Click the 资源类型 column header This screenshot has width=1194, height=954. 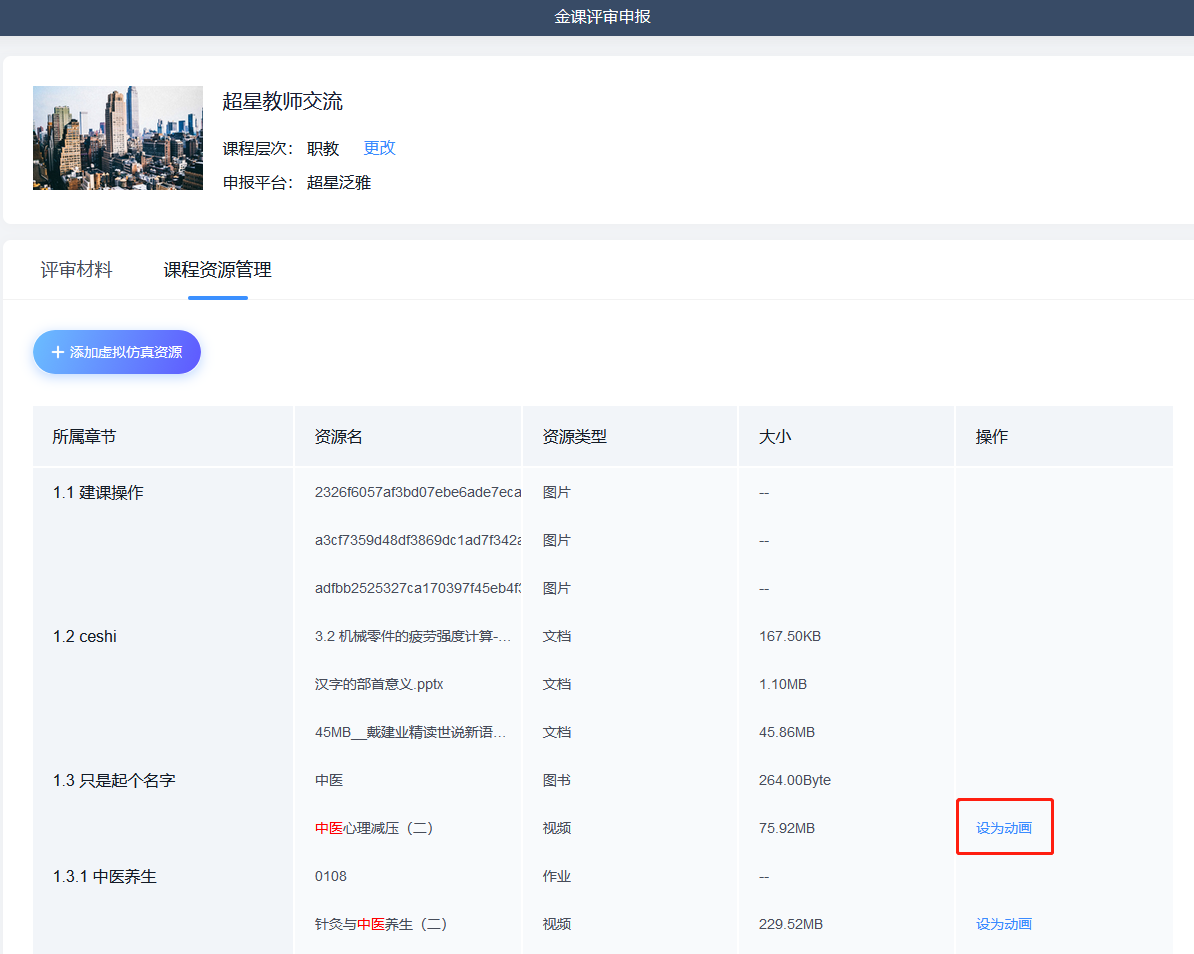click(x=574, y=437)
